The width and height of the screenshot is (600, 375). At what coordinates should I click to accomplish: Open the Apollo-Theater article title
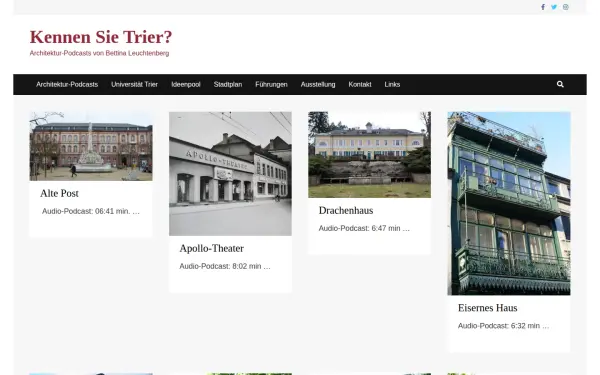[x=212, y=249]
